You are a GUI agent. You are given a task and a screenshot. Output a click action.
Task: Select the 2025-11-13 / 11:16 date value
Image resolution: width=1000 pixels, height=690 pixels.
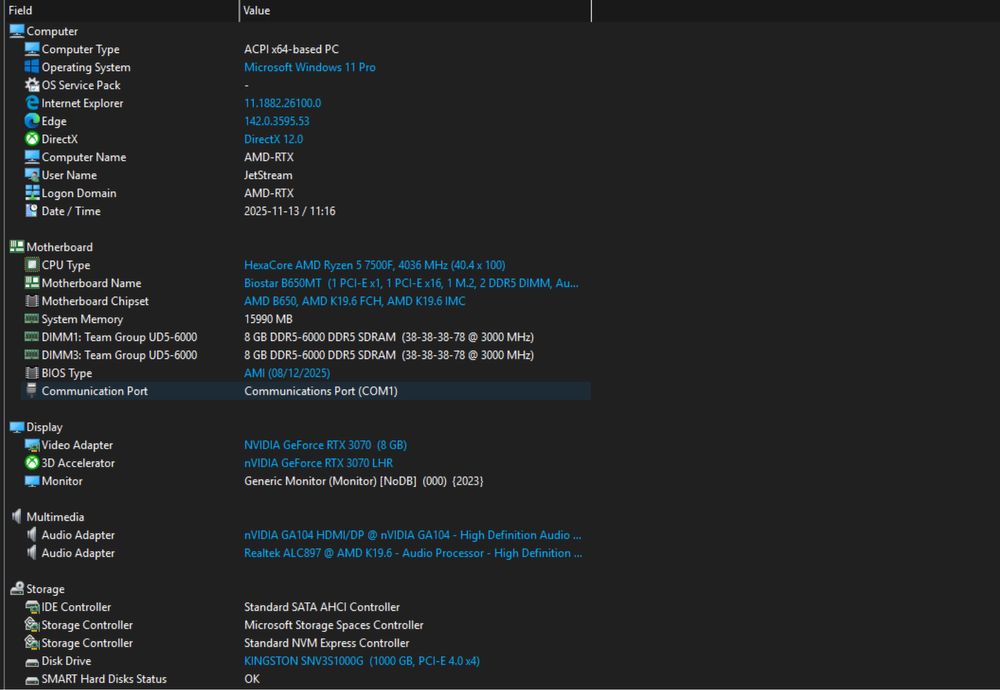tap(290, 211)
